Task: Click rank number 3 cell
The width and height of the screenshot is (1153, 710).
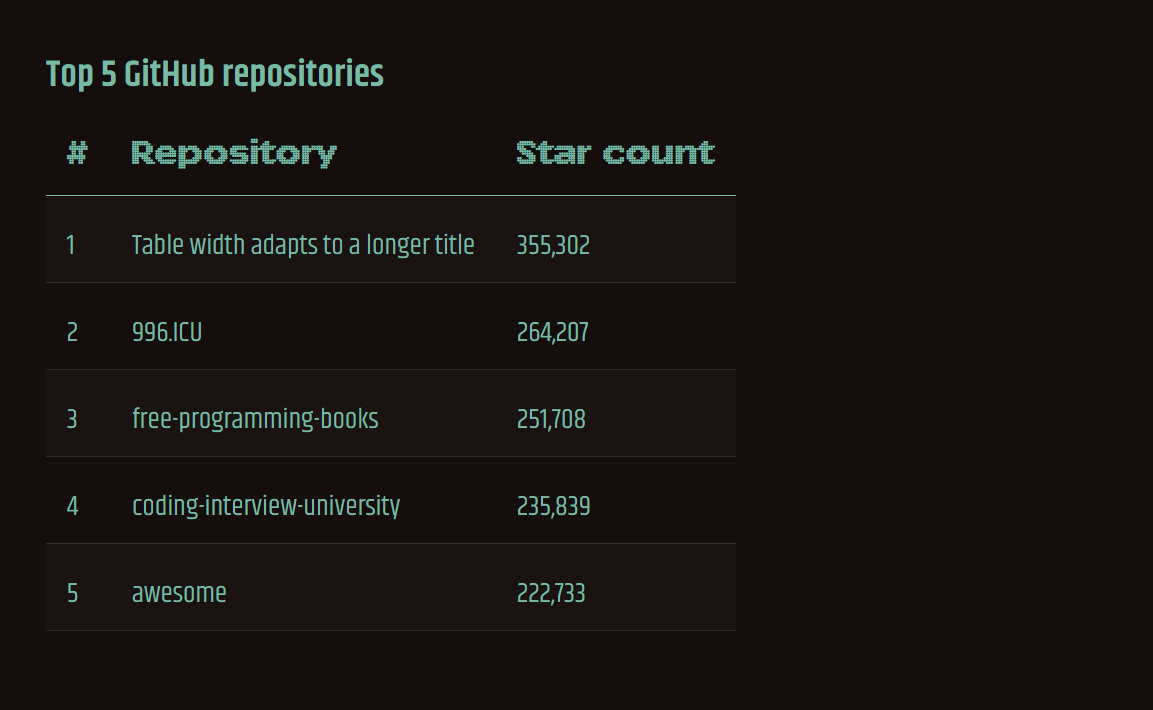Action: (x=72, y=419)
